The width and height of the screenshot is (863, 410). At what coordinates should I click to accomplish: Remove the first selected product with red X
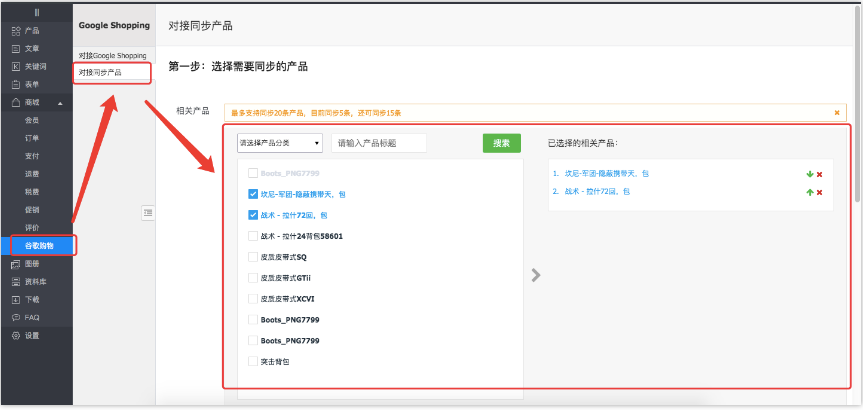click(x=820, y=174)
